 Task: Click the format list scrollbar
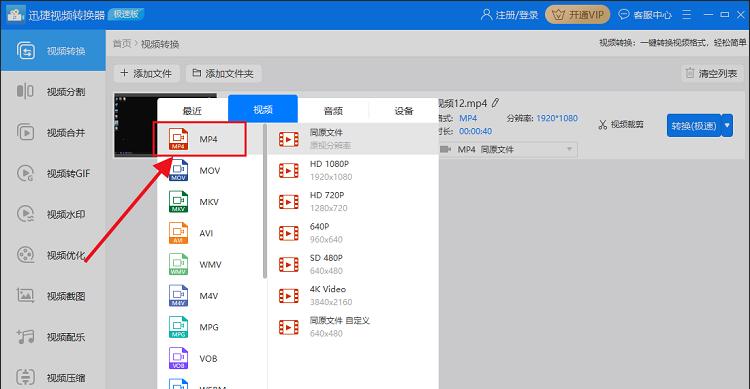tap(265, 201)
